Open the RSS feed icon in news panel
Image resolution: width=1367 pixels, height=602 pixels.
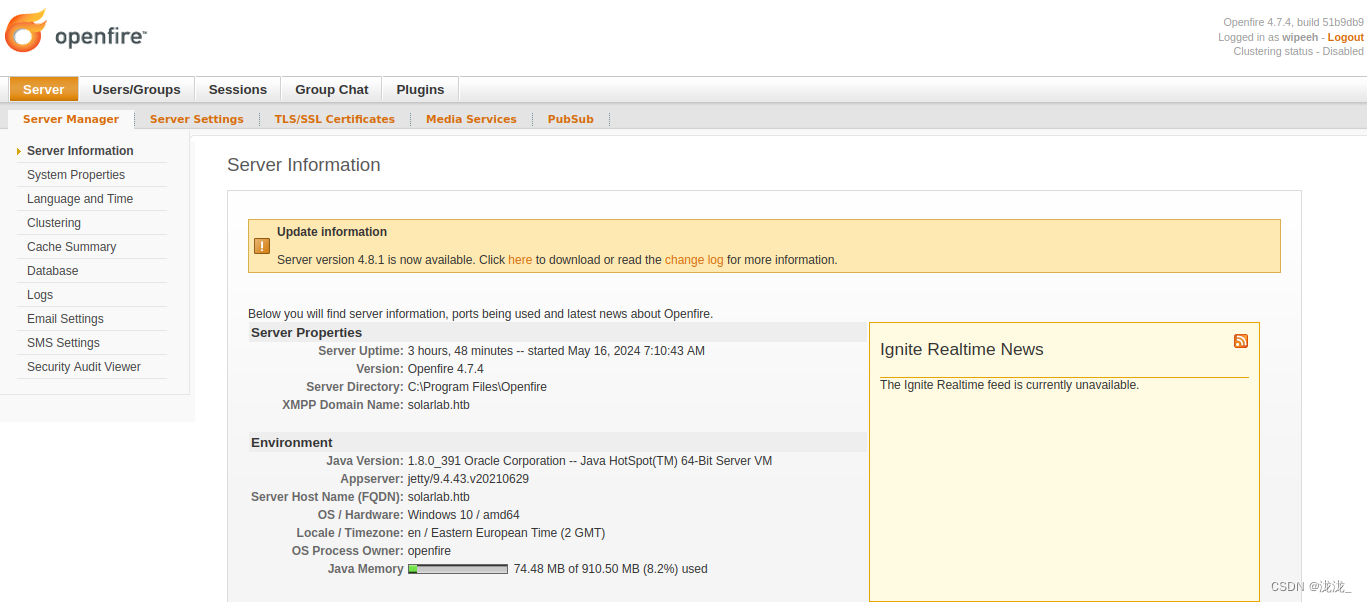tap(1241, 341)
